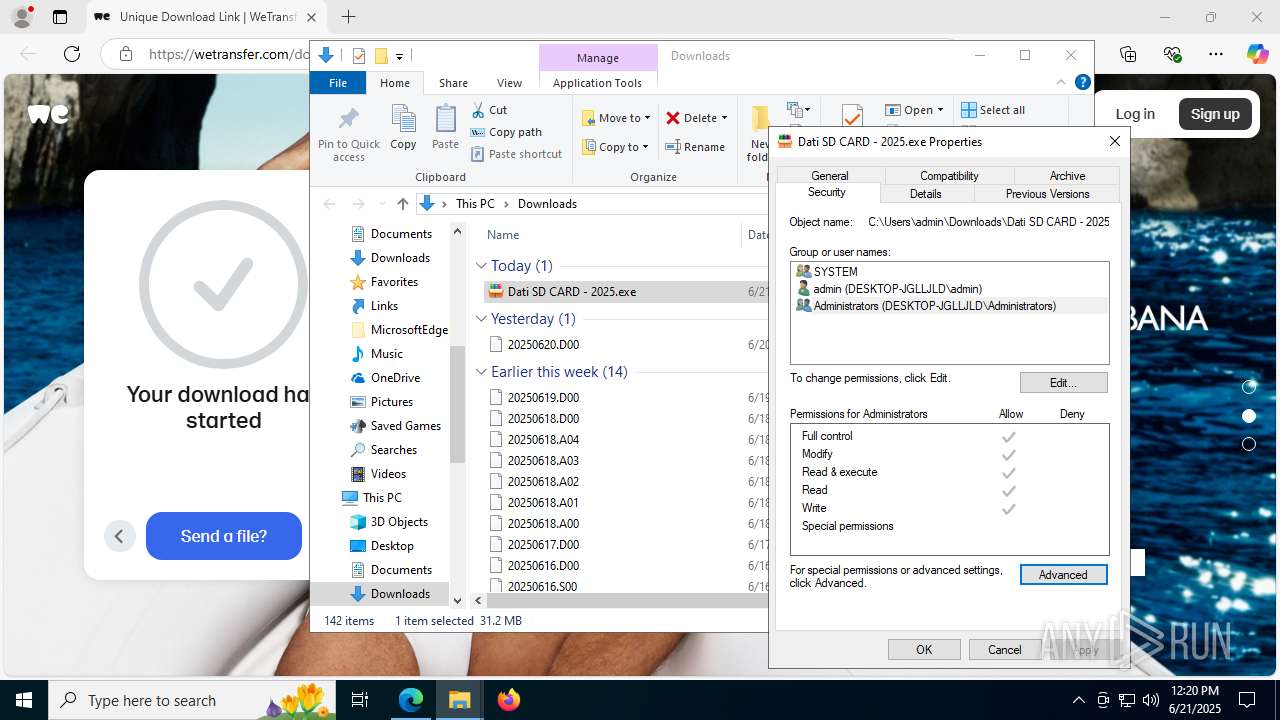Viewport: 1280px width, 720px height.
Task: Open the Windows Start menu
Action: tap(24, 700)
